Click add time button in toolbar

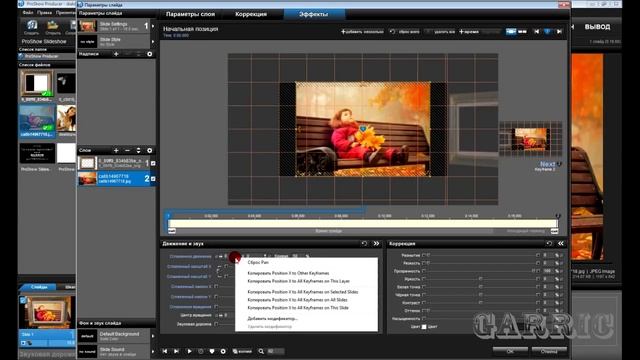469,31
